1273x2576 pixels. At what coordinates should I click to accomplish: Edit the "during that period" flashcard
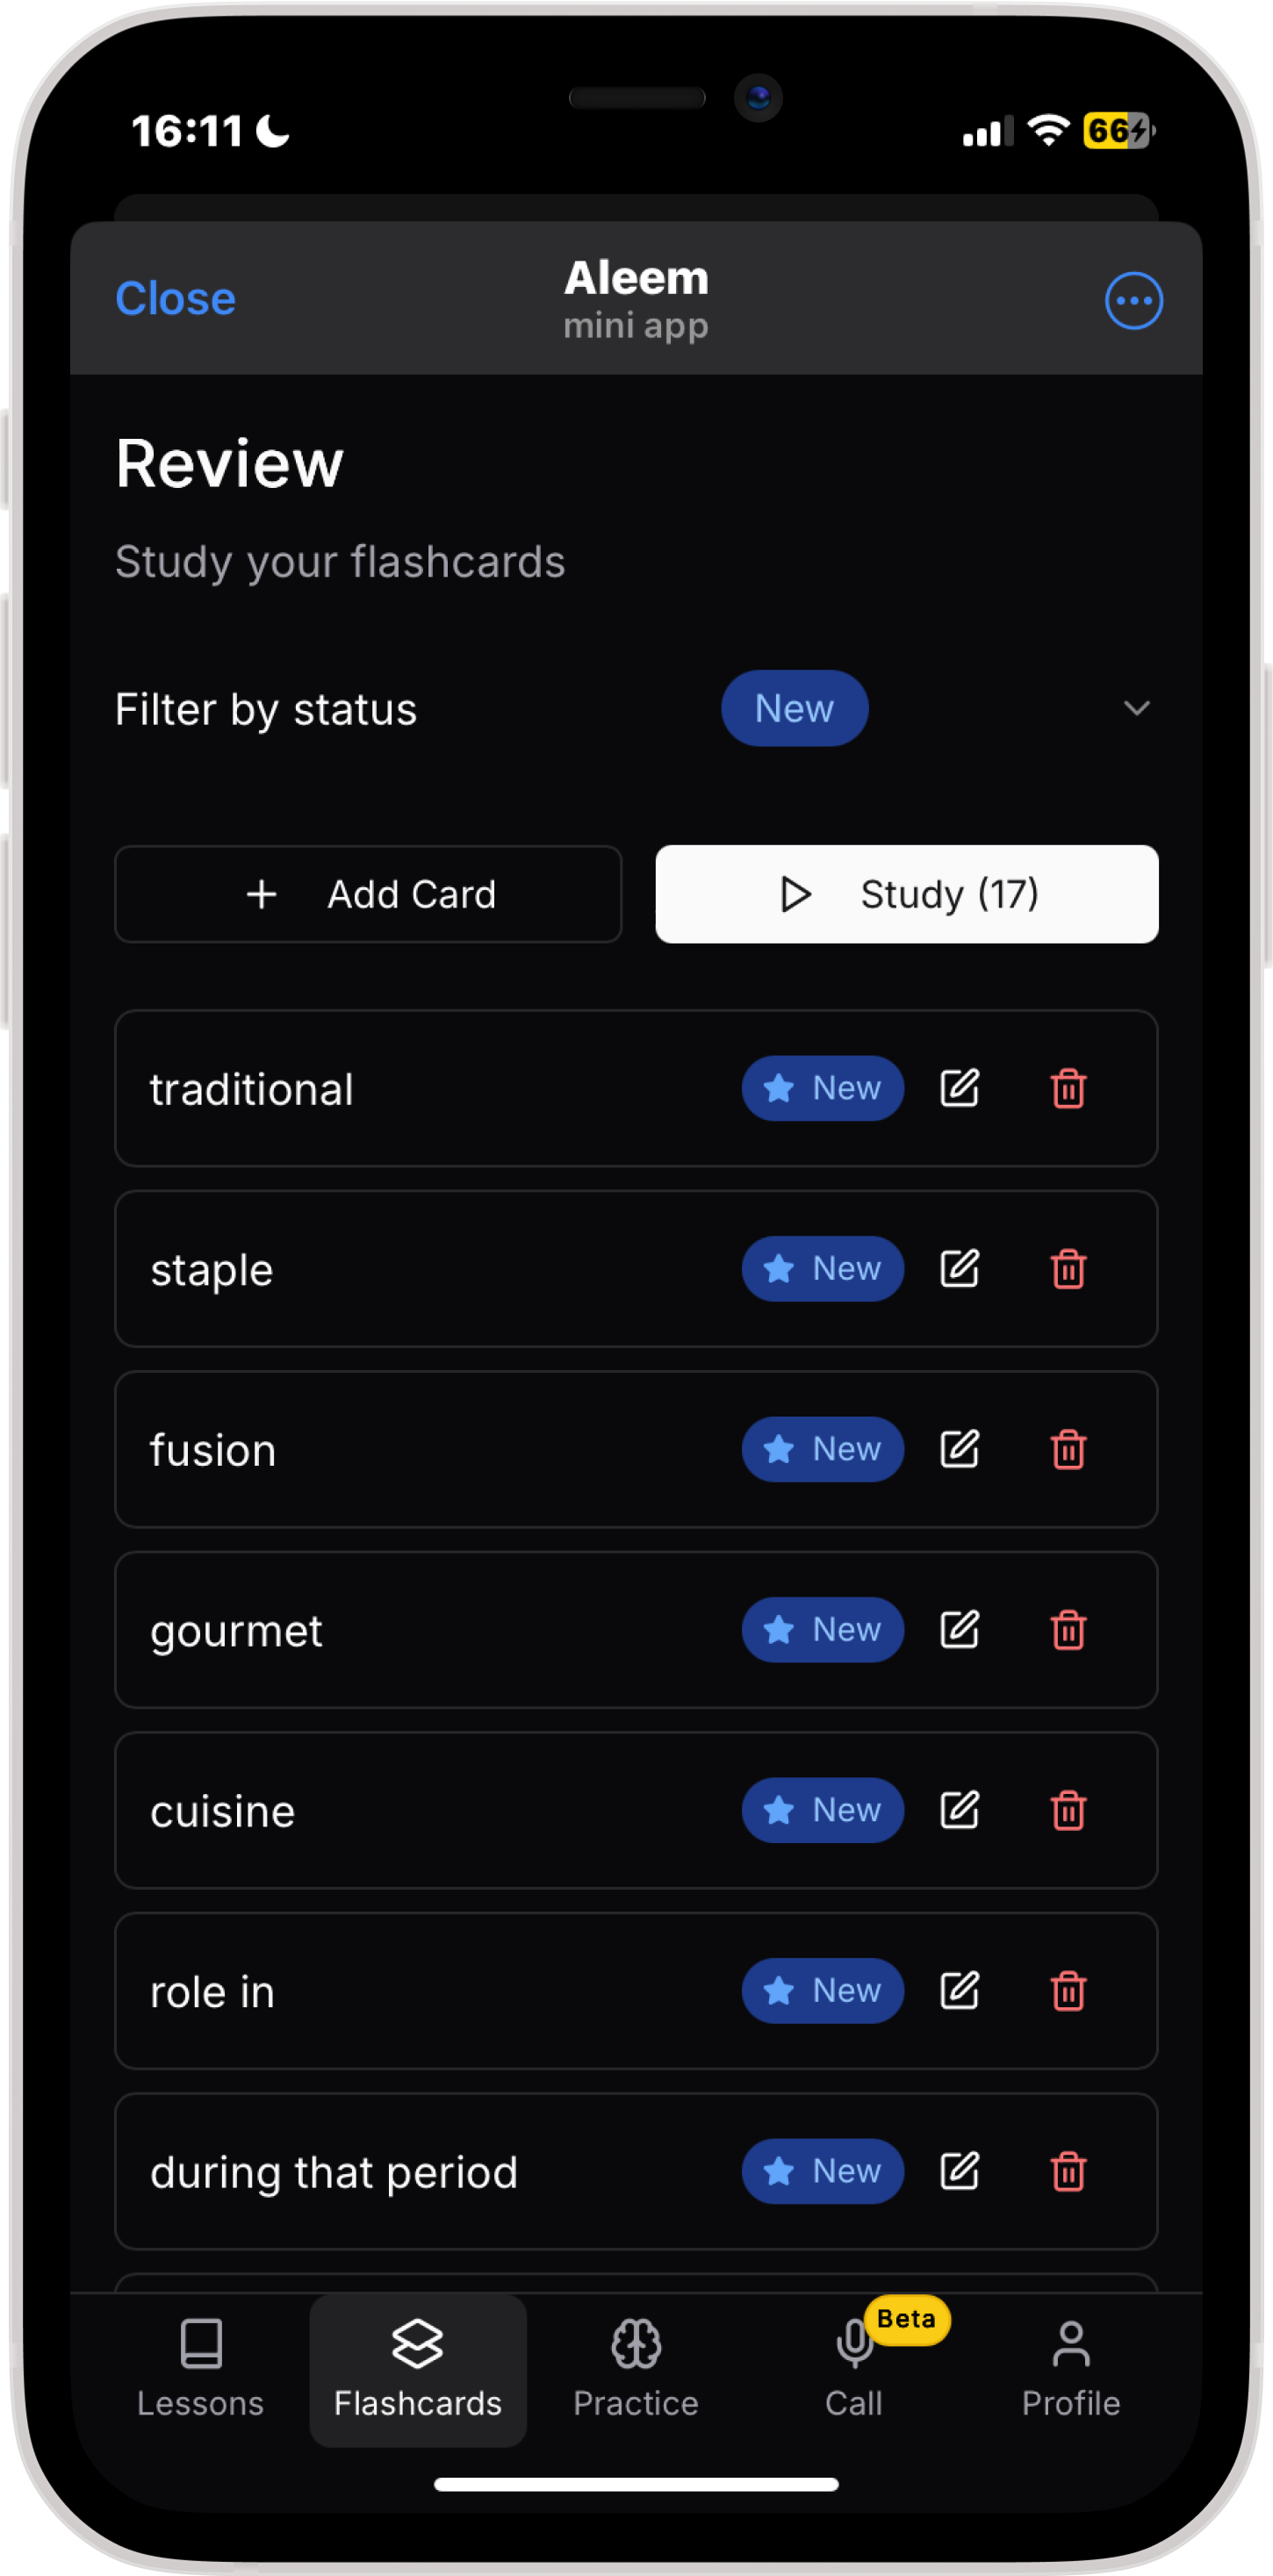[959, 2171]
